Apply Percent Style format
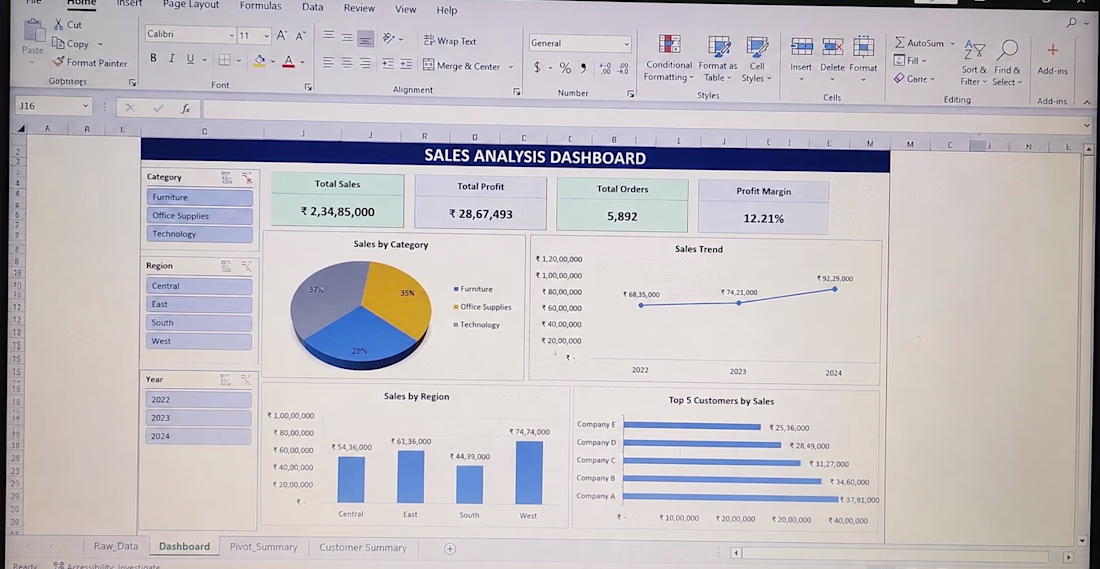Screen dimensions: 1100x569 (565, 68)
